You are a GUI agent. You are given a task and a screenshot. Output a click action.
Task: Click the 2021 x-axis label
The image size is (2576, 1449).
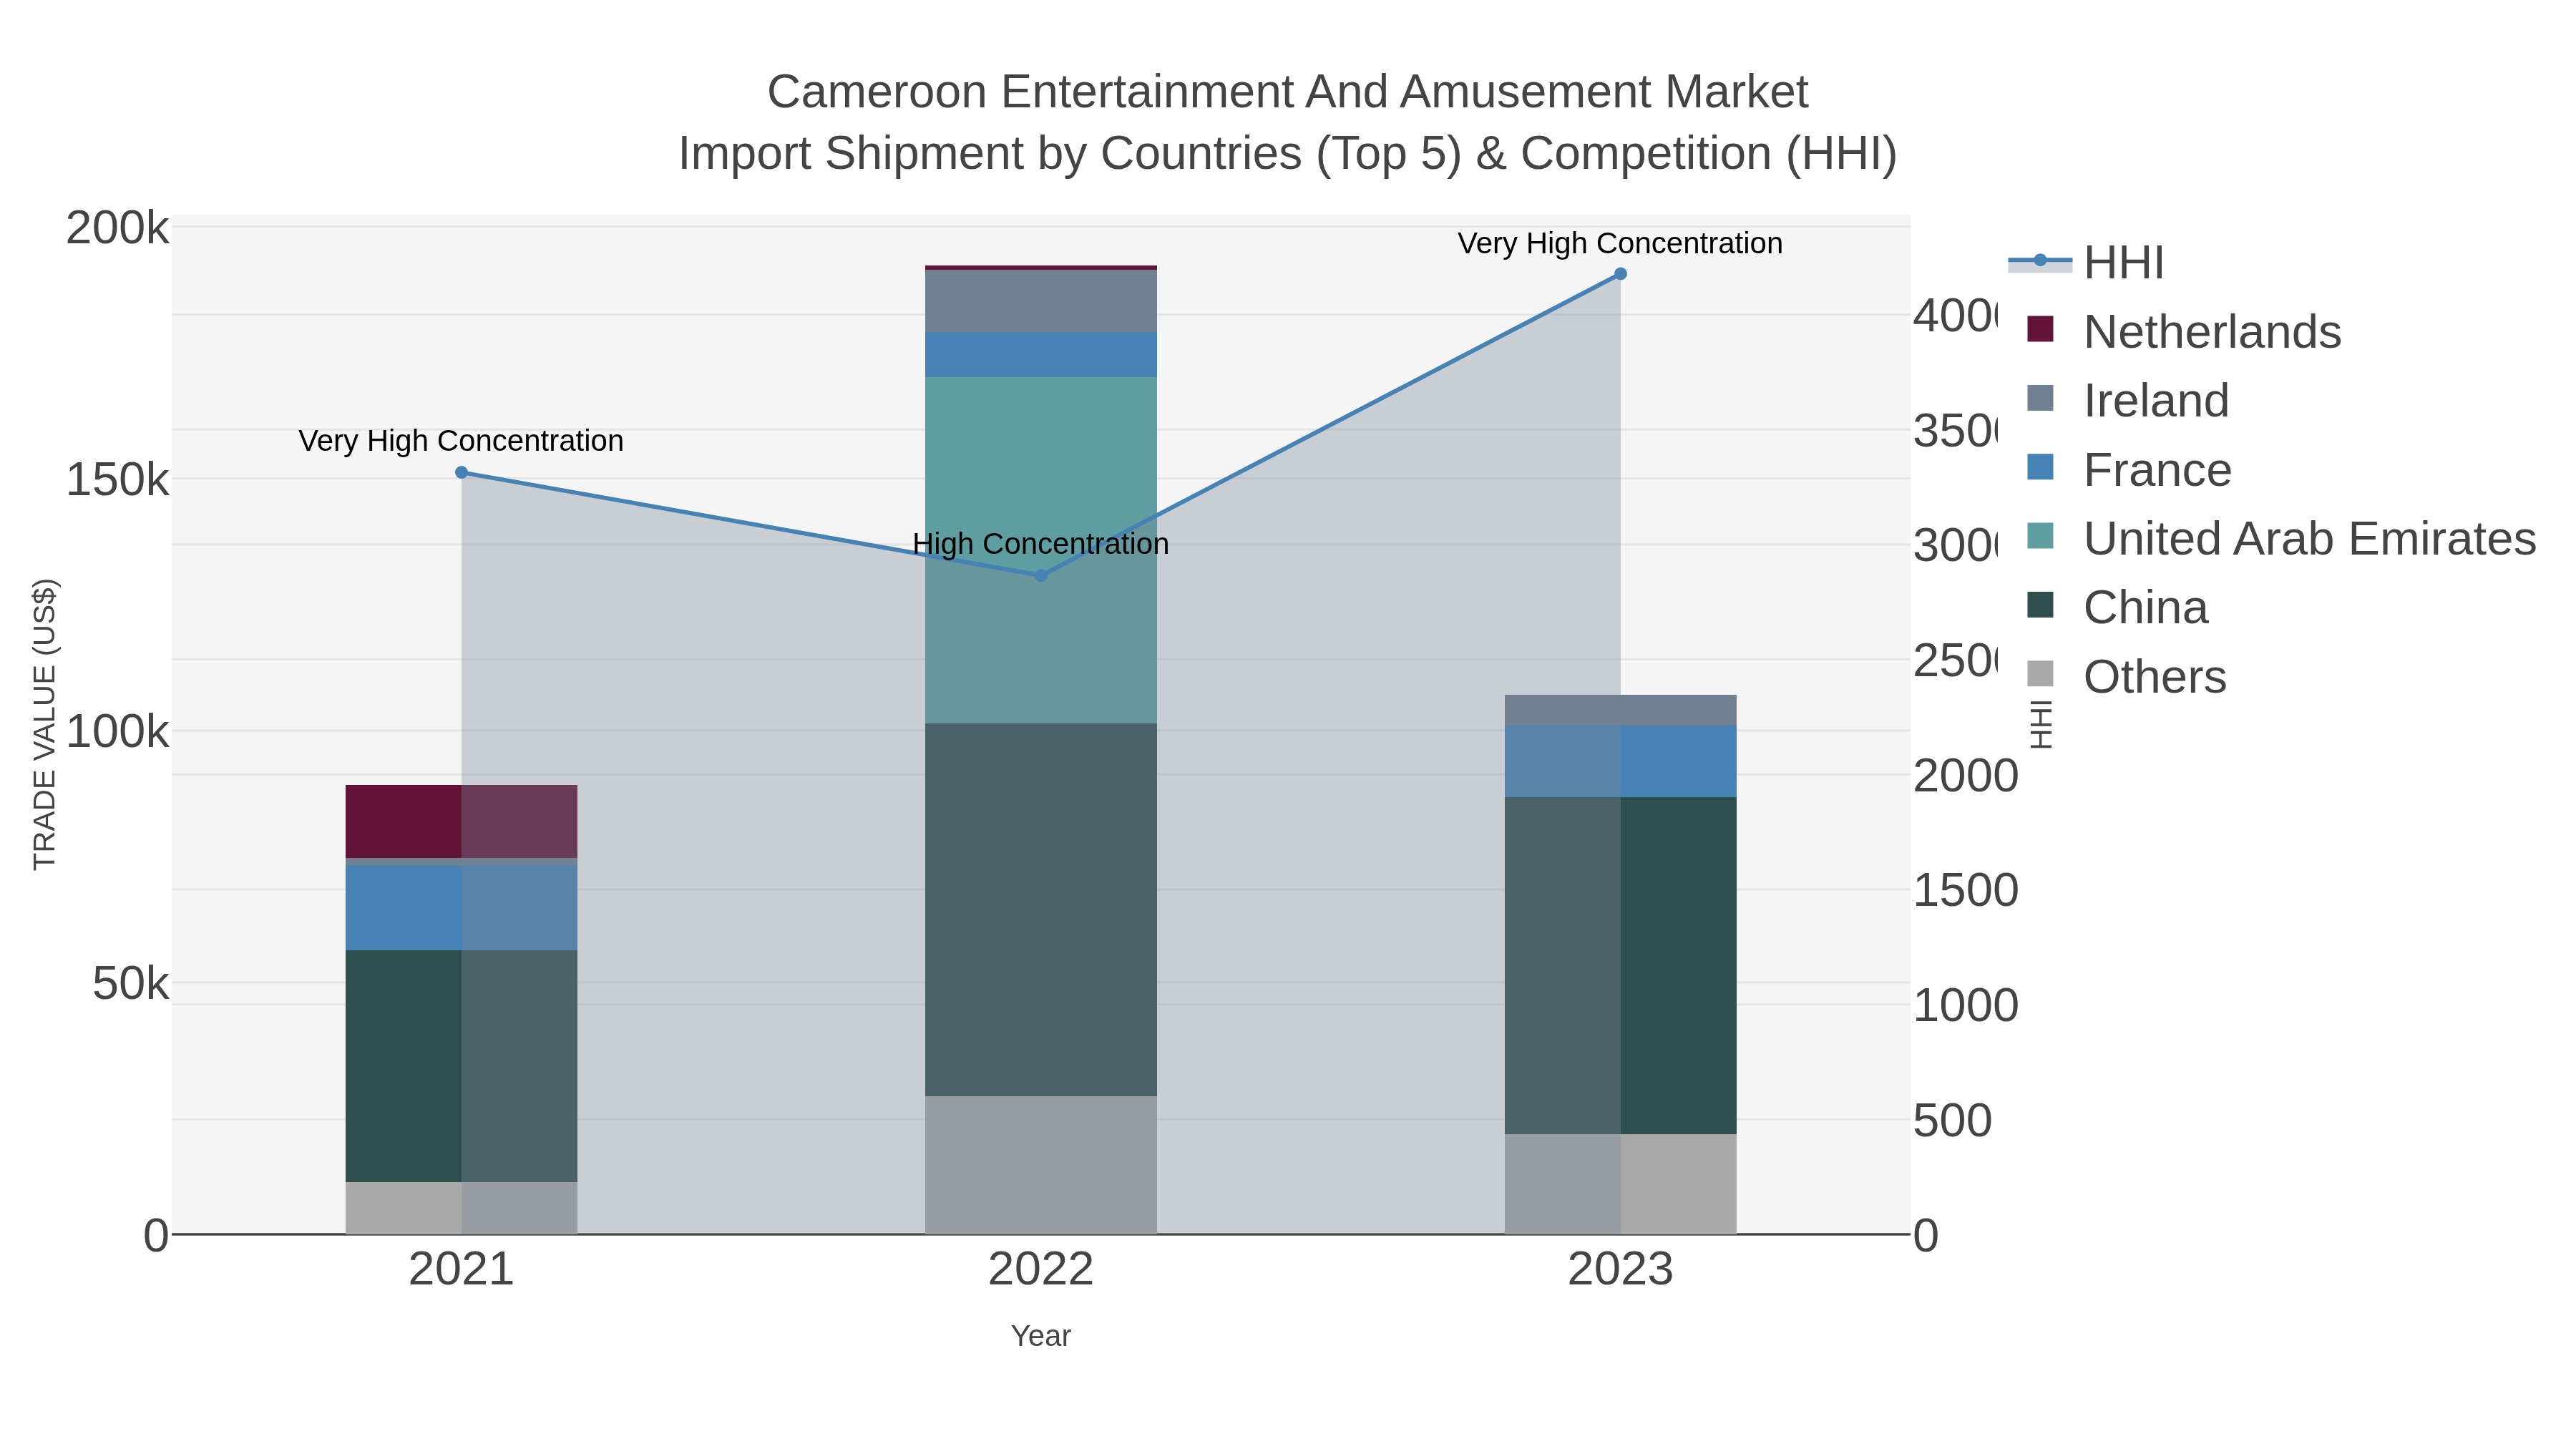point(461,1269)
